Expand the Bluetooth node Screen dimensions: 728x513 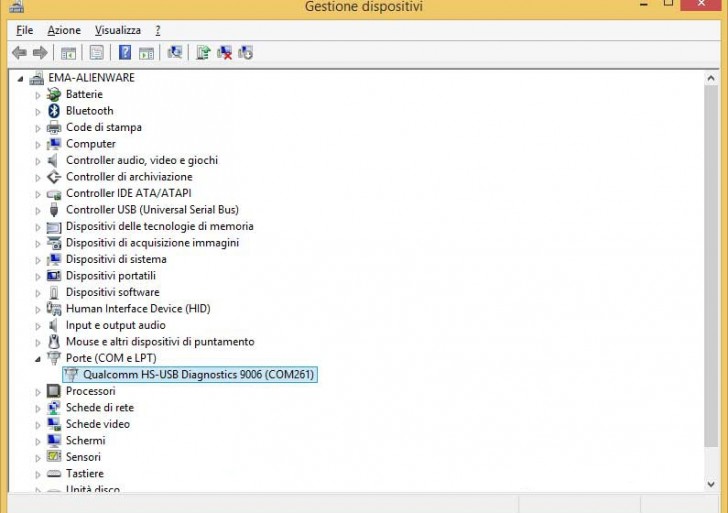38,111
